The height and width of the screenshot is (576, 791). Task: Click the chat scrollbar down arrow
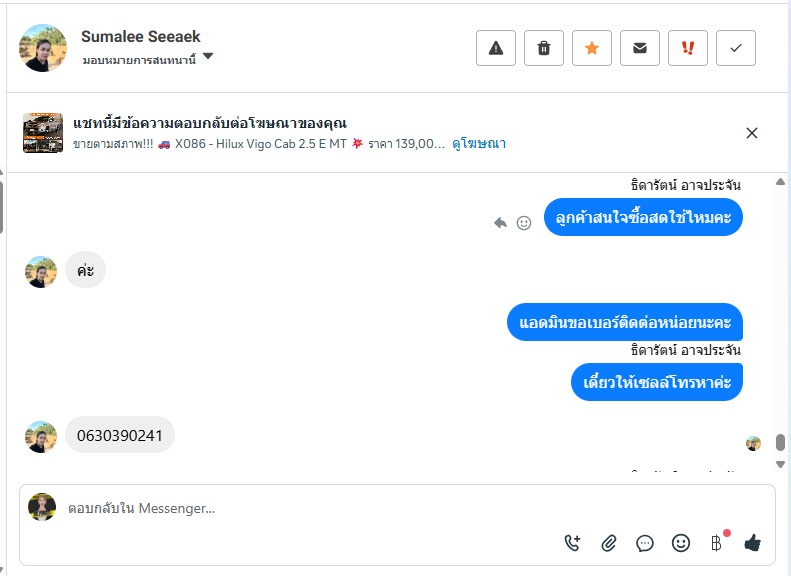(x=781, y=464)
